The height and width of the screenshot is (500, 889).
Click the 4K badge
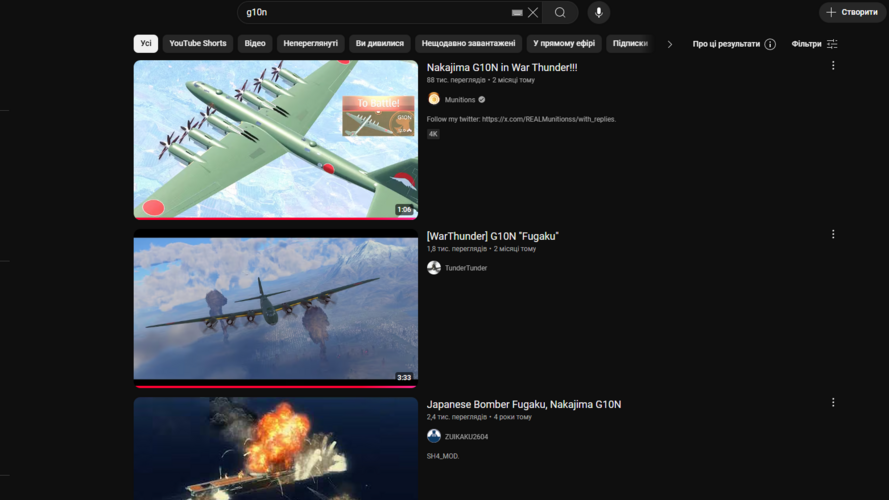pyautogui.click(x=433, y=134)
